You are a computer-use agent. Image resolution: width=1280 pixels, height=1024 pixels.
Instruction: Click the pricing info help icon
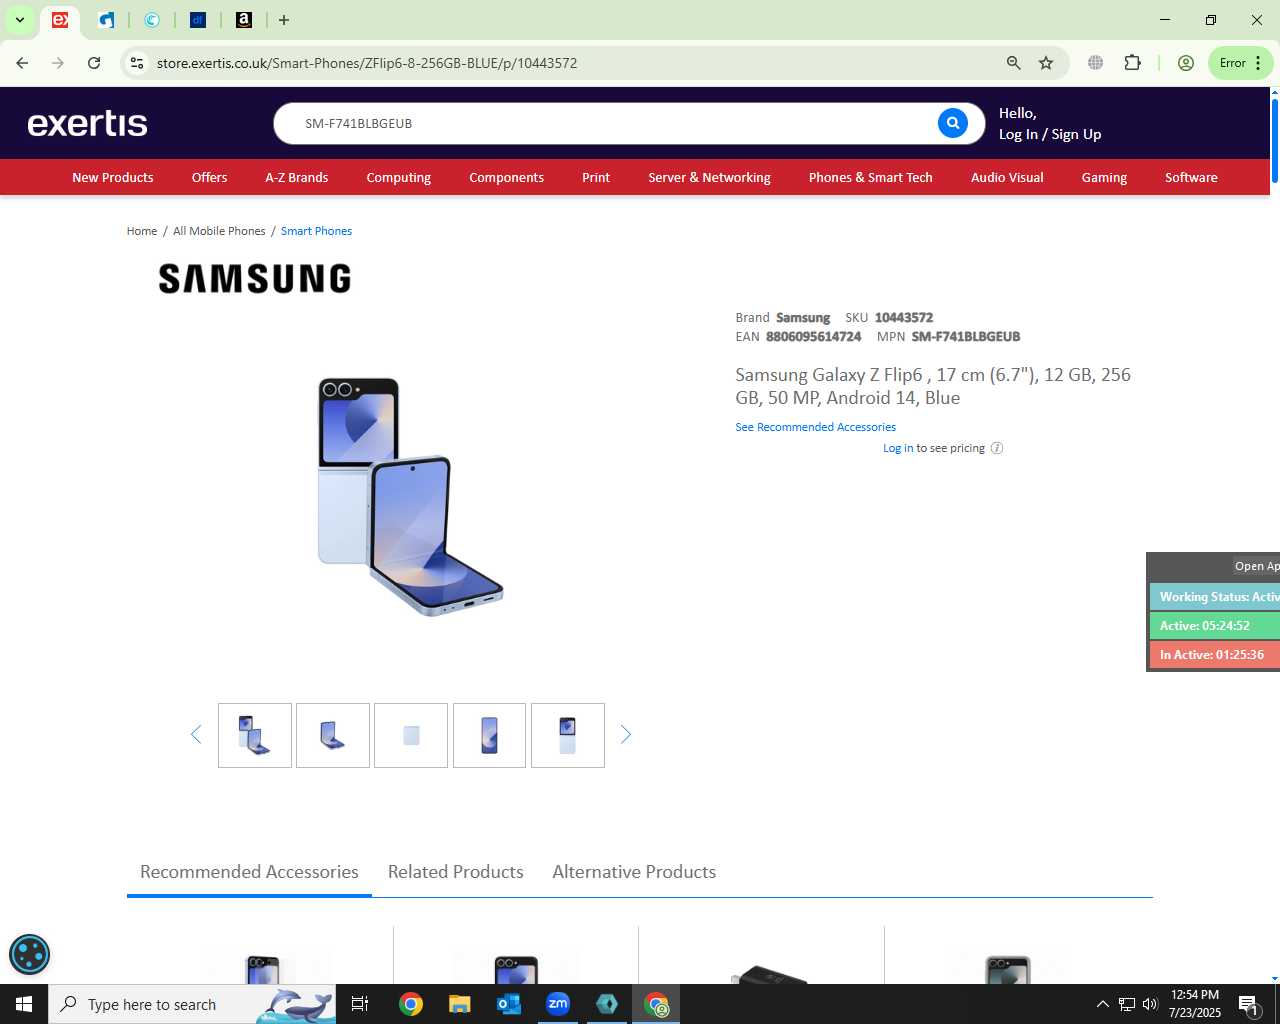pyautogui.click(x=997, y=448)
